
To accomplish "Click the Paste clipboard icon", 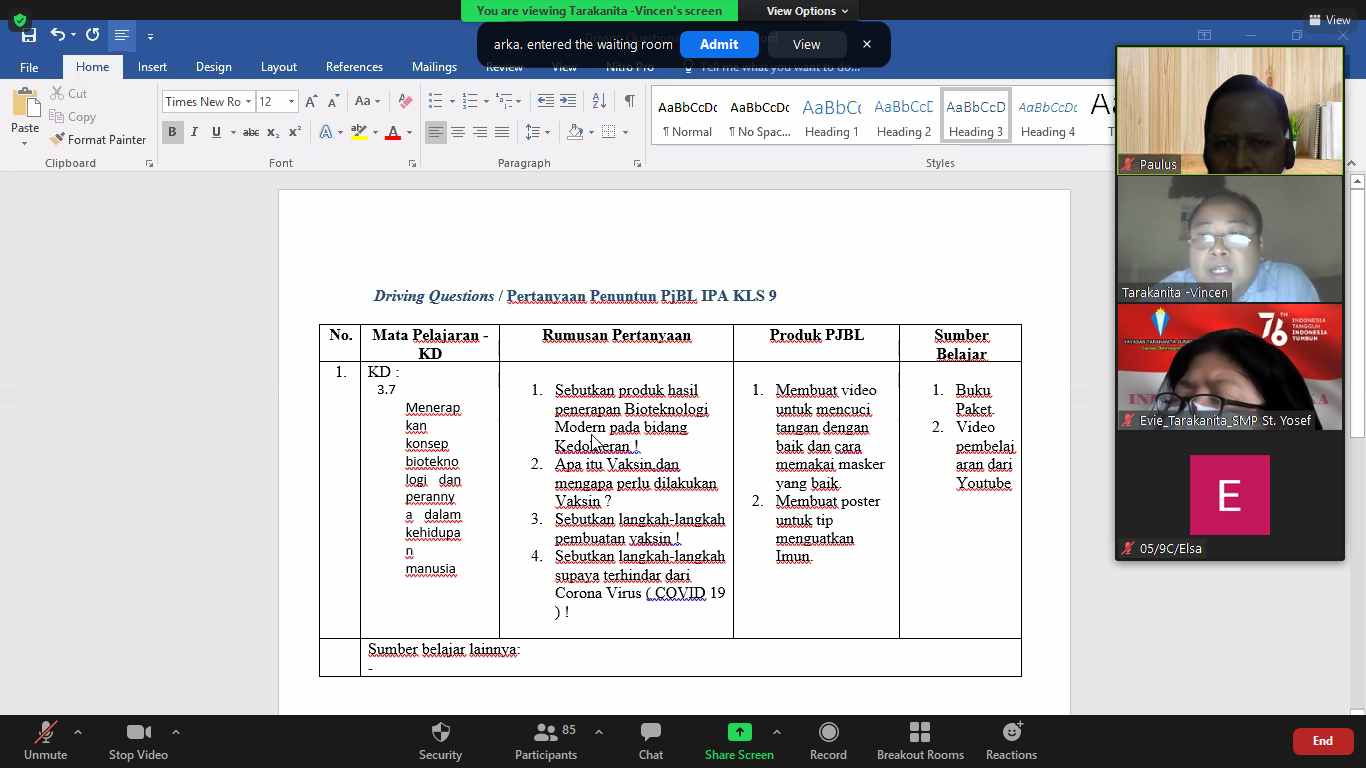I will 25,103.
